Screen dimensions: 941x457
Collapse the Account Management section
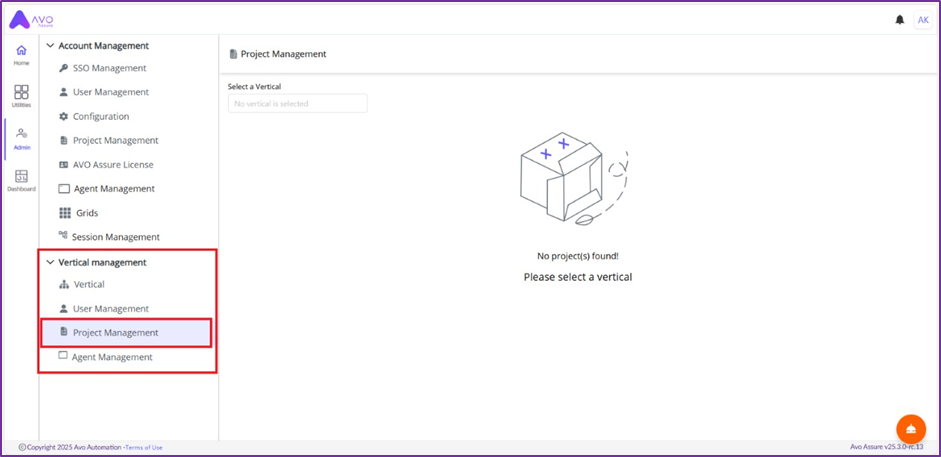click(x=50, y=46)
